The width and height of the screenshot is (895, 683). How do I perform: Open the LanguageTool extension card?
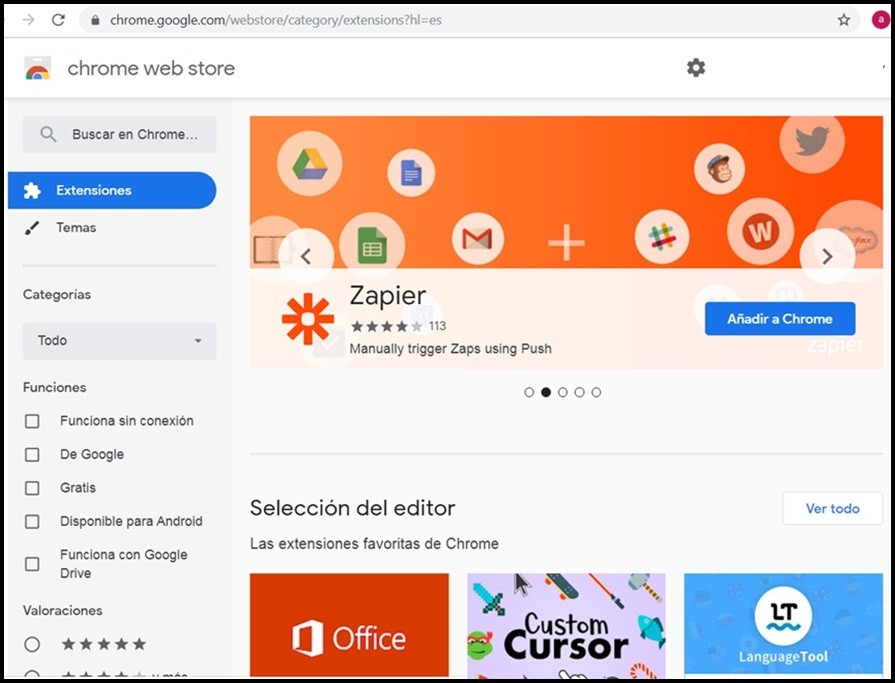tap(783, 625)
